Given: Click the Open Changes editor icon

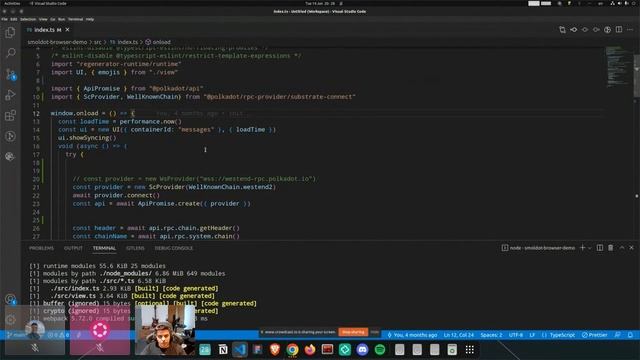Looking at the screenshot, I should coord(562,30).
